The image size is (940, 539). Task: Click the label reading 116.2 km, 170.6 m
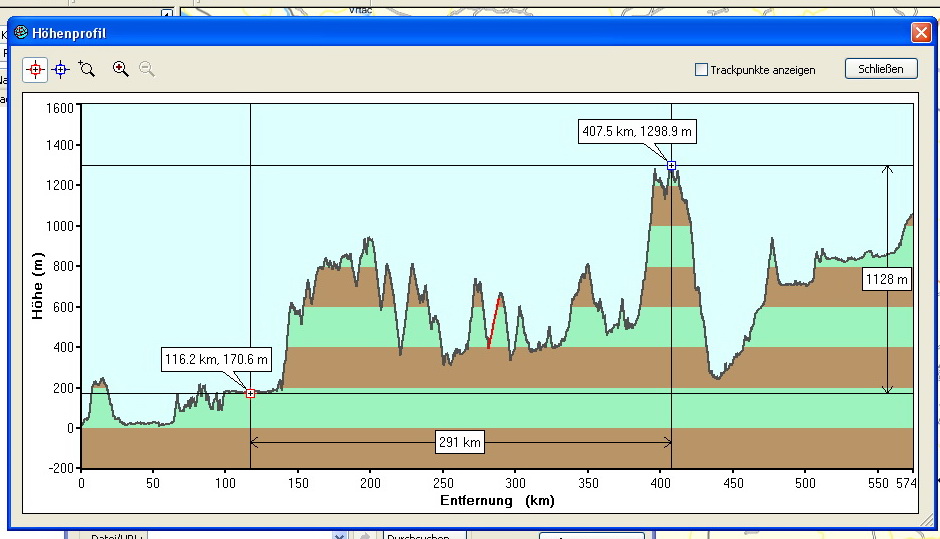(x=217, y=359)
